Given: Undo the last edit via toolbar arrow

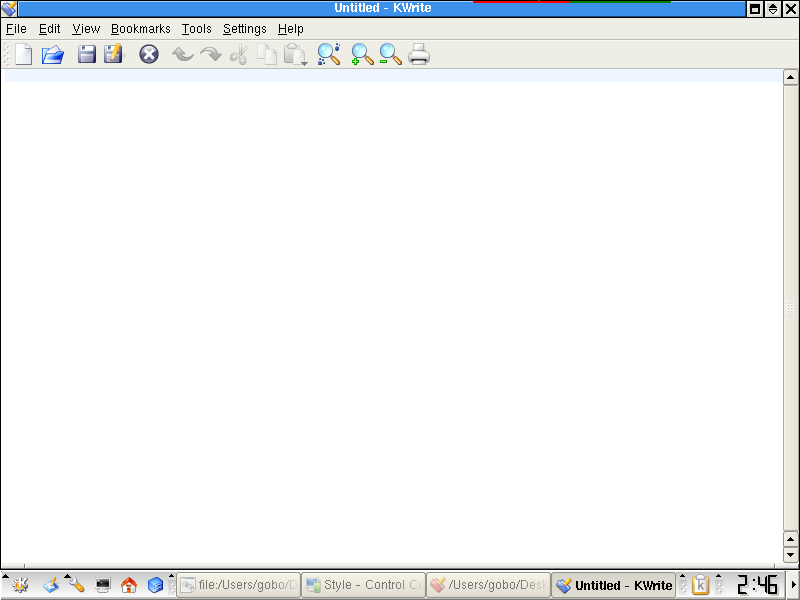Looking at the screenshot, I should tap(183, 54).
